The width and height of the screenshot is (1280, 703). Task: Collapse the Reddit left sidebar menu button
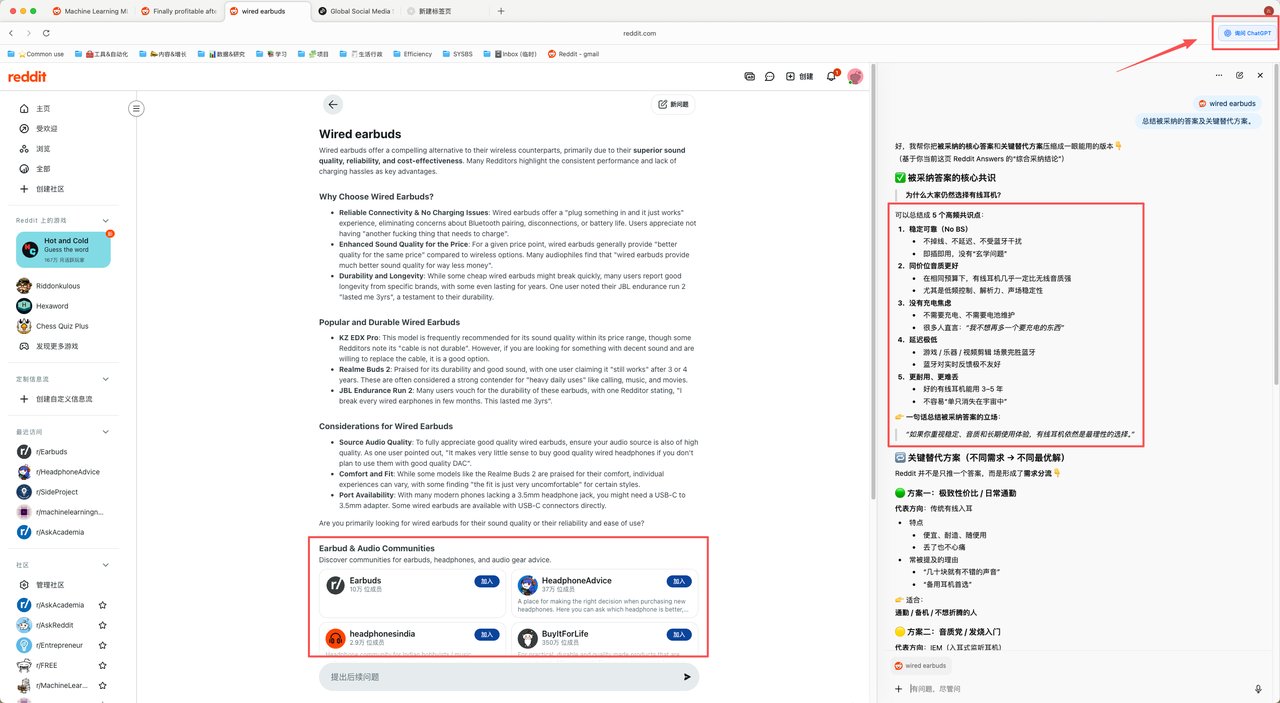click(x=137, y=108)
